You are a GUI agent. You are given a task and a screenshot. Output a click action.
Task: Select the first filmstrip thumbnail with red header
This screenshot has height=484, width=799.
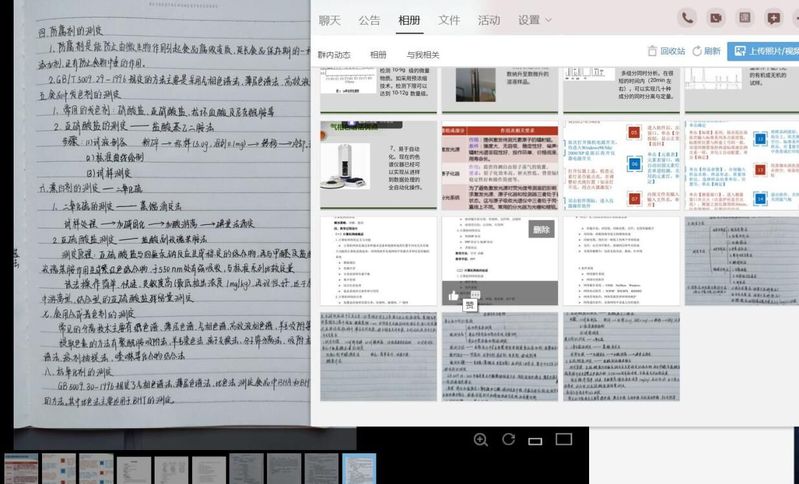(21, 469)
